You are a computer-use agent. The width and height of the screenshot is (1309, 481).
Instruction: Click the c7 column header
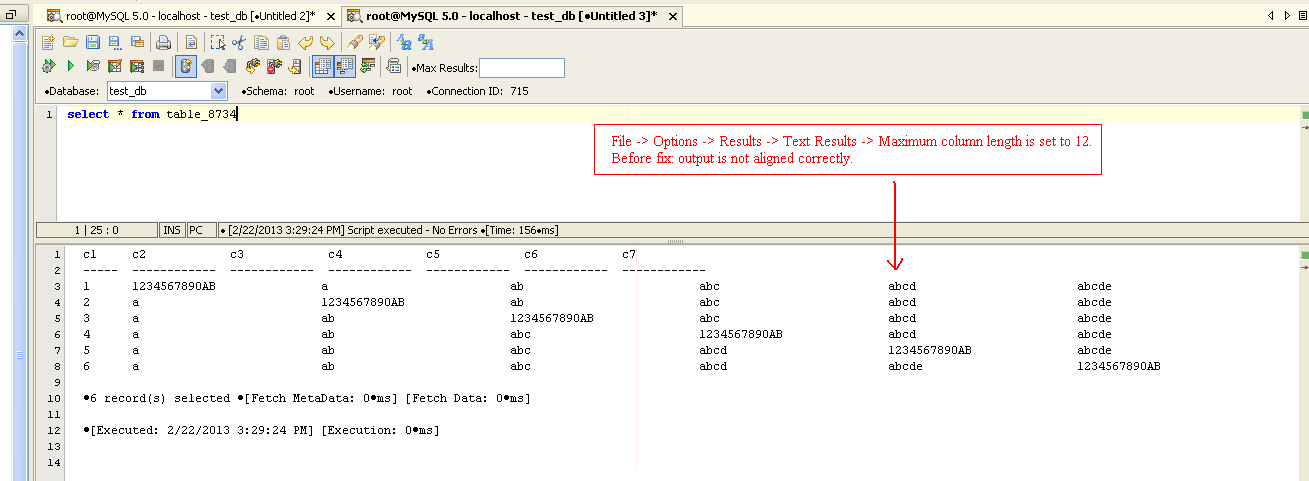pos(629,254)
